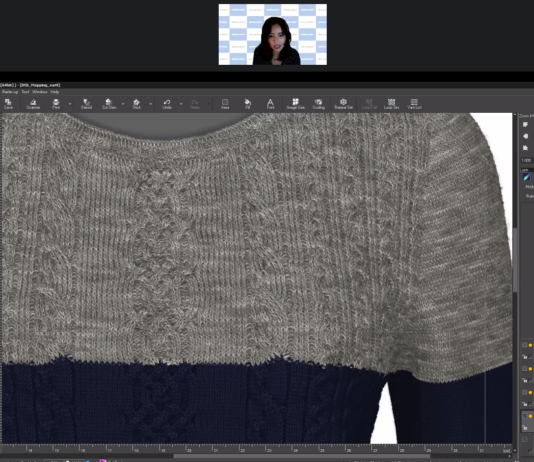Click the Save toolbar icon
The height and width of the screenshot is (462, 534).
point(8,103)
